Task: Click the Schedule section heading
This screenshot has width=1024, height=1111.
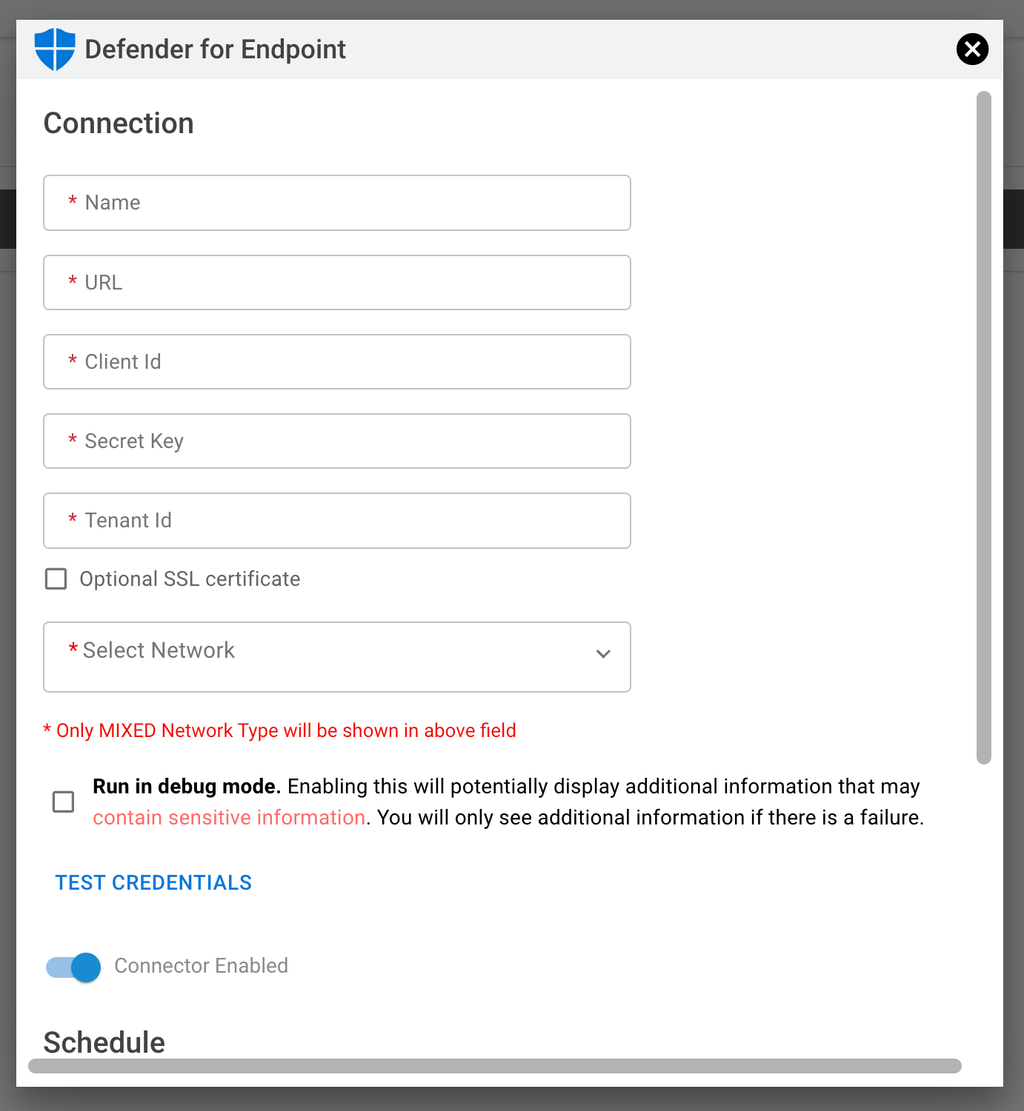Action: (x=104, y=1042)
